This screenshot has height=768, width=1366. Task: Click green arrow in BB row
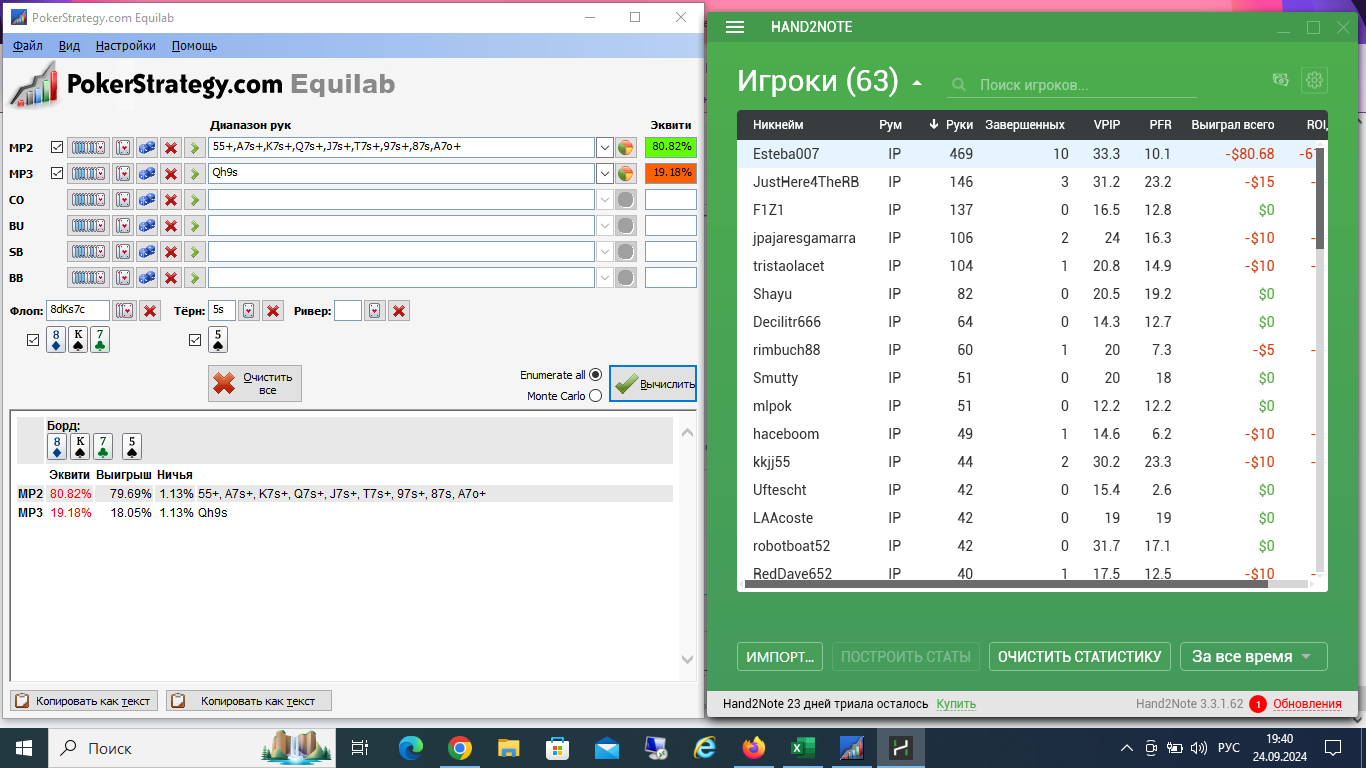click(x=195, y=277)
